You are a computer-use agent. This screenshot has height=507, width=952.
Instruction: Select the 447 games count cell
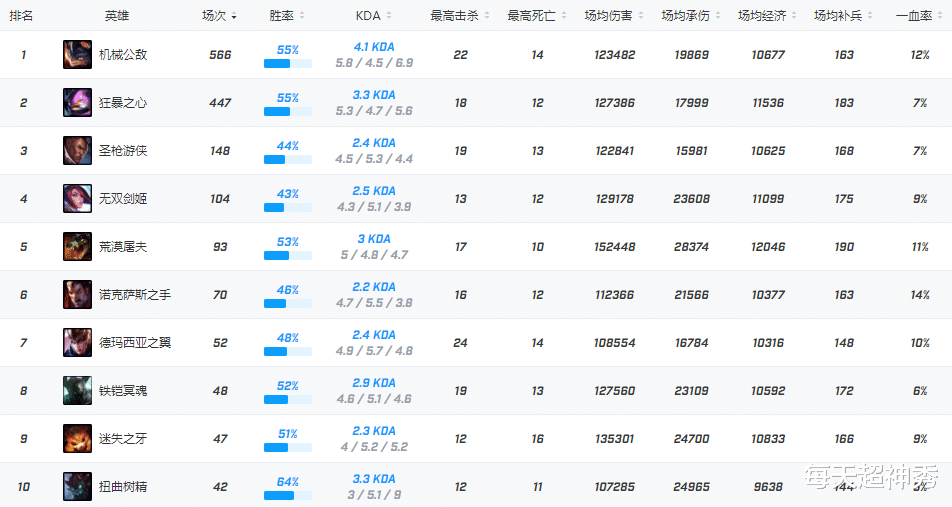(220, 103)
